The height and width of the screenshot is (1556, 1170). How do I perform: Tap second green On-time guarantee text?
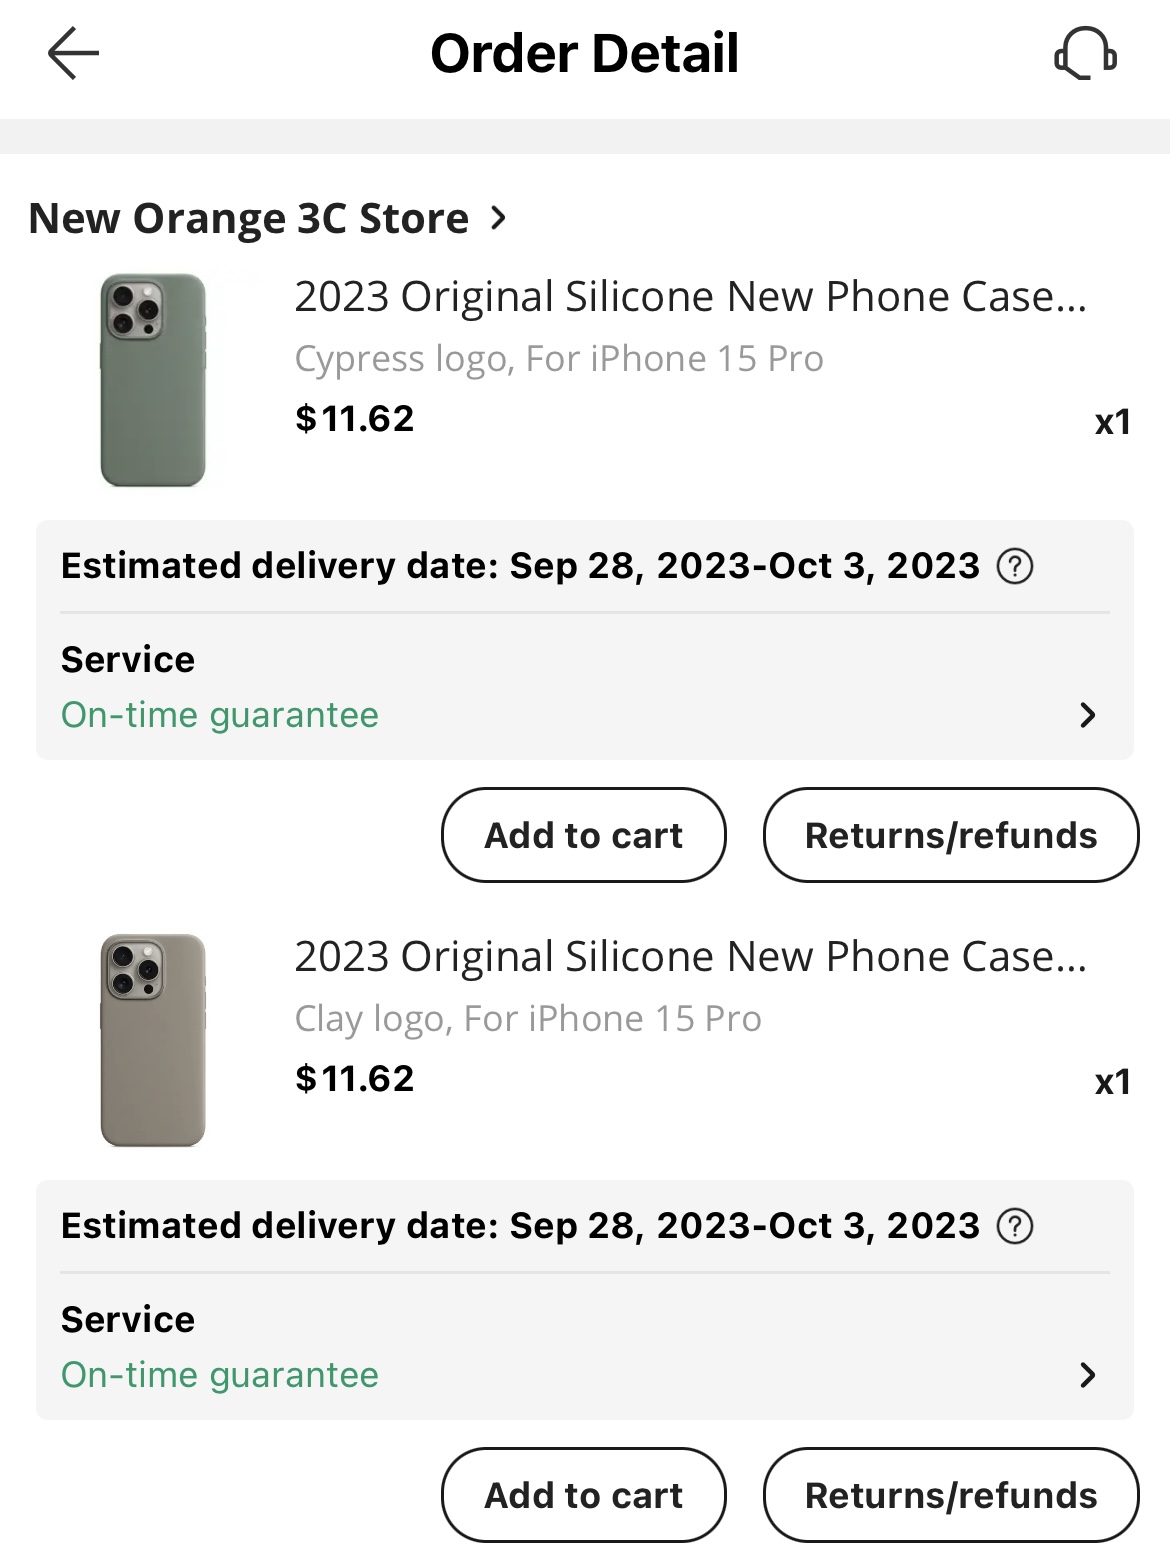click(220, 1375)
